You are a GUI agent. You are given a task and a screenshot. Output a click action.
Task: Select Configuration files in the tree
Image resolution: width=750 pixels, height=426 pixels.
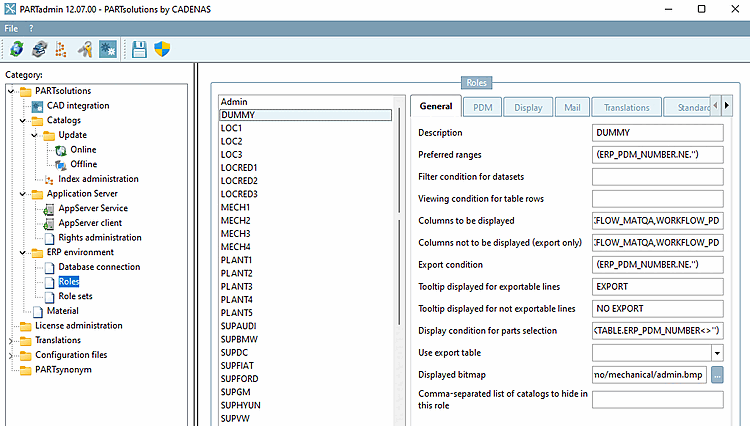pyautogui.click(x=71, y=355)
